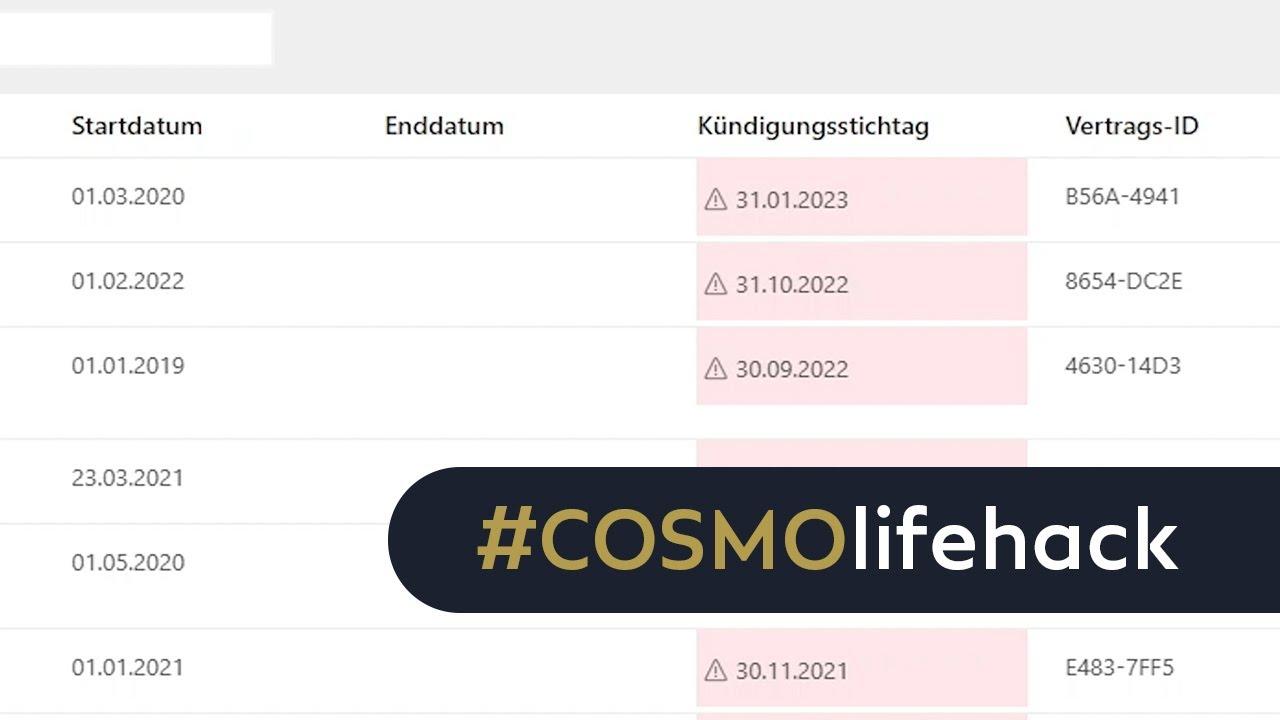The width and height of the screenshot is (1280, 720).
Task: Click the warning icon beside 31.01.2023
Action: (715, 200)
